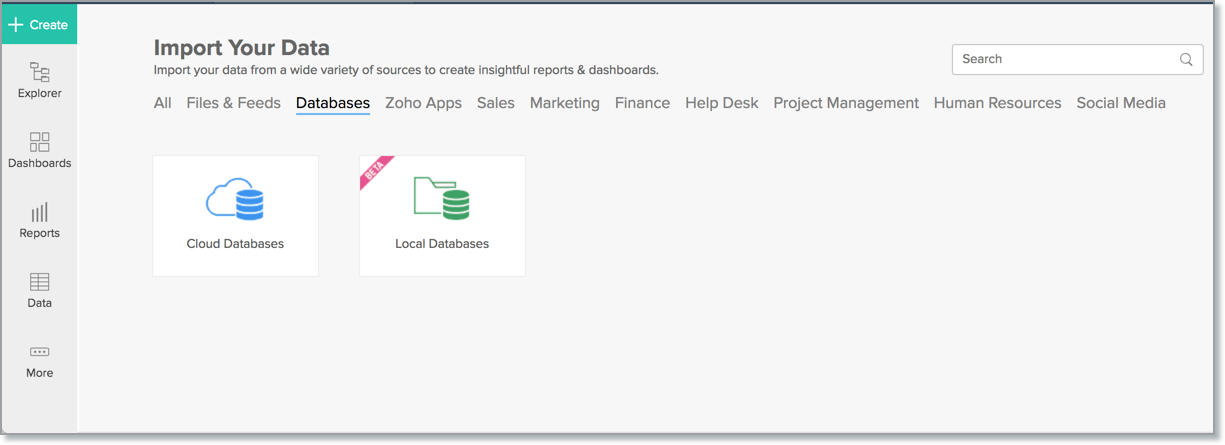Image resolution: width=1225 pixels, height=445 pixels.
Task: Open the Zoho Apps tab
Action: coord(423,103)
